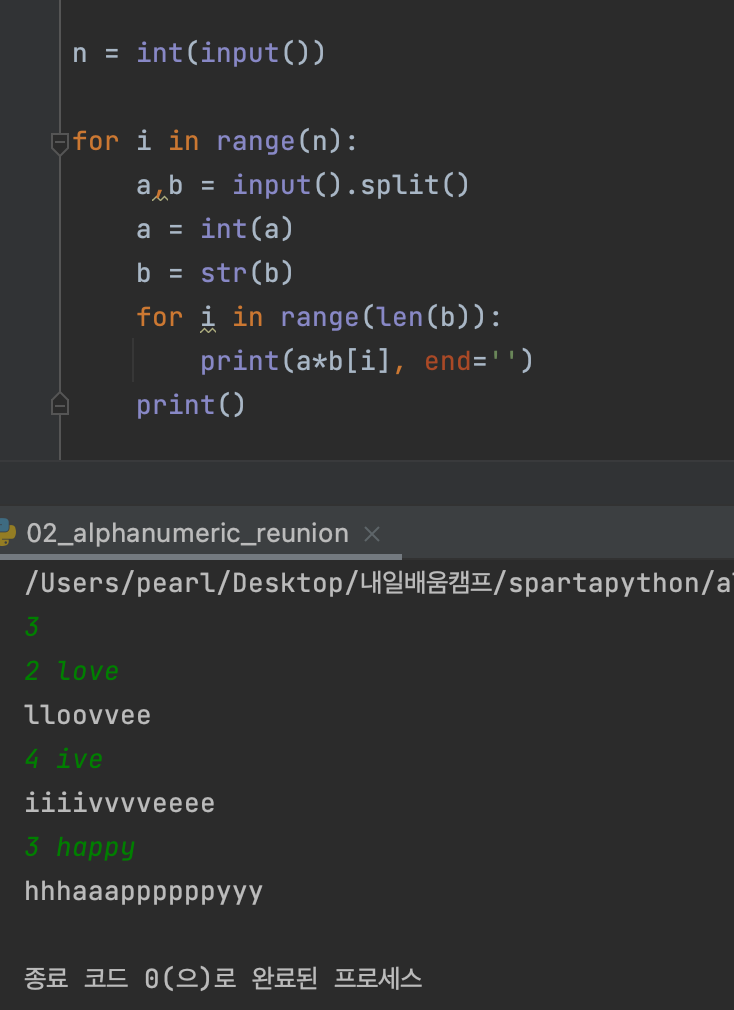The width and height of the screenshot is (734, 1010).
Task: Click the line a = int(a)
Action: [x=214, y=229]
